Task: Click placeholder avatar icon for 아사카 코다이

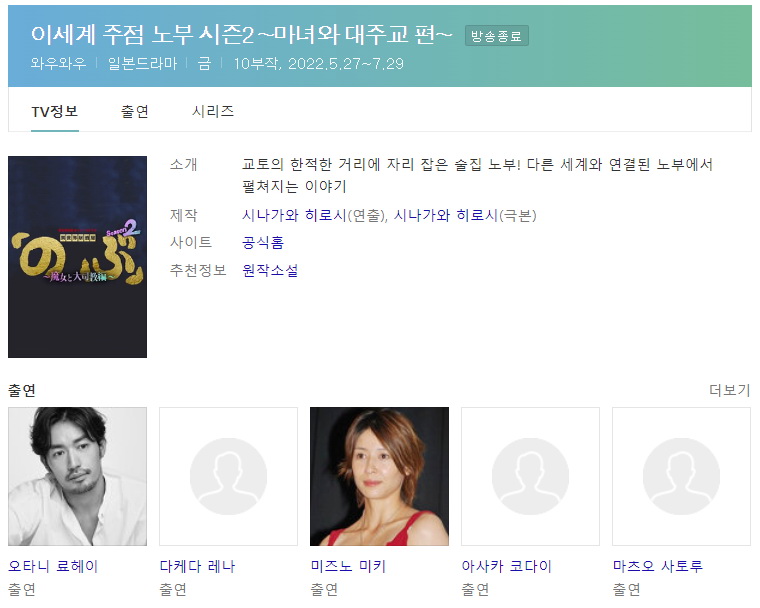Action: (530, 476)
